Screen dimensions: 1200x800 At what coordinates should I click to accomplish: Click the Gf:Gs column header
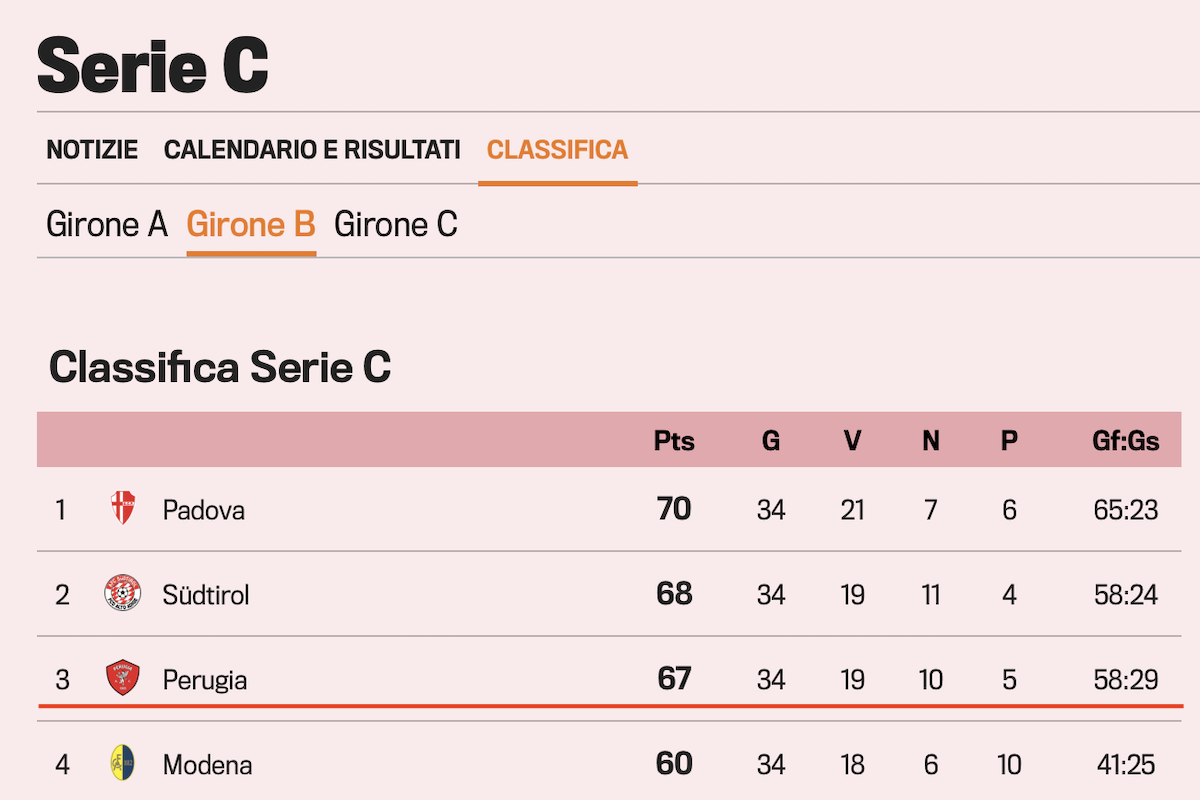pyautogui.click(x=1126, y=441)
